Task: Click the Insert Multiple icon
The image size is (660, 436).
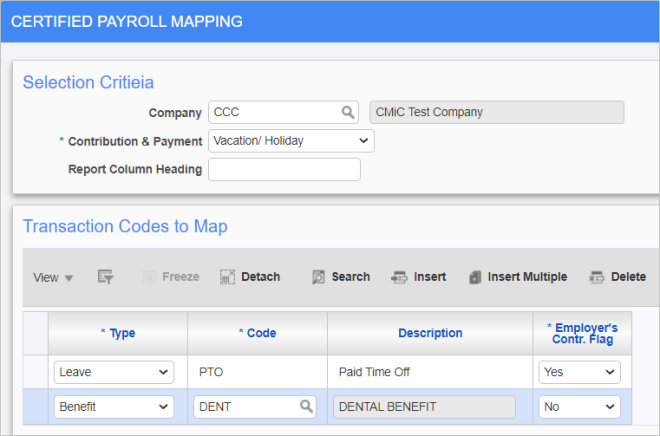Action: pos(475,277)
